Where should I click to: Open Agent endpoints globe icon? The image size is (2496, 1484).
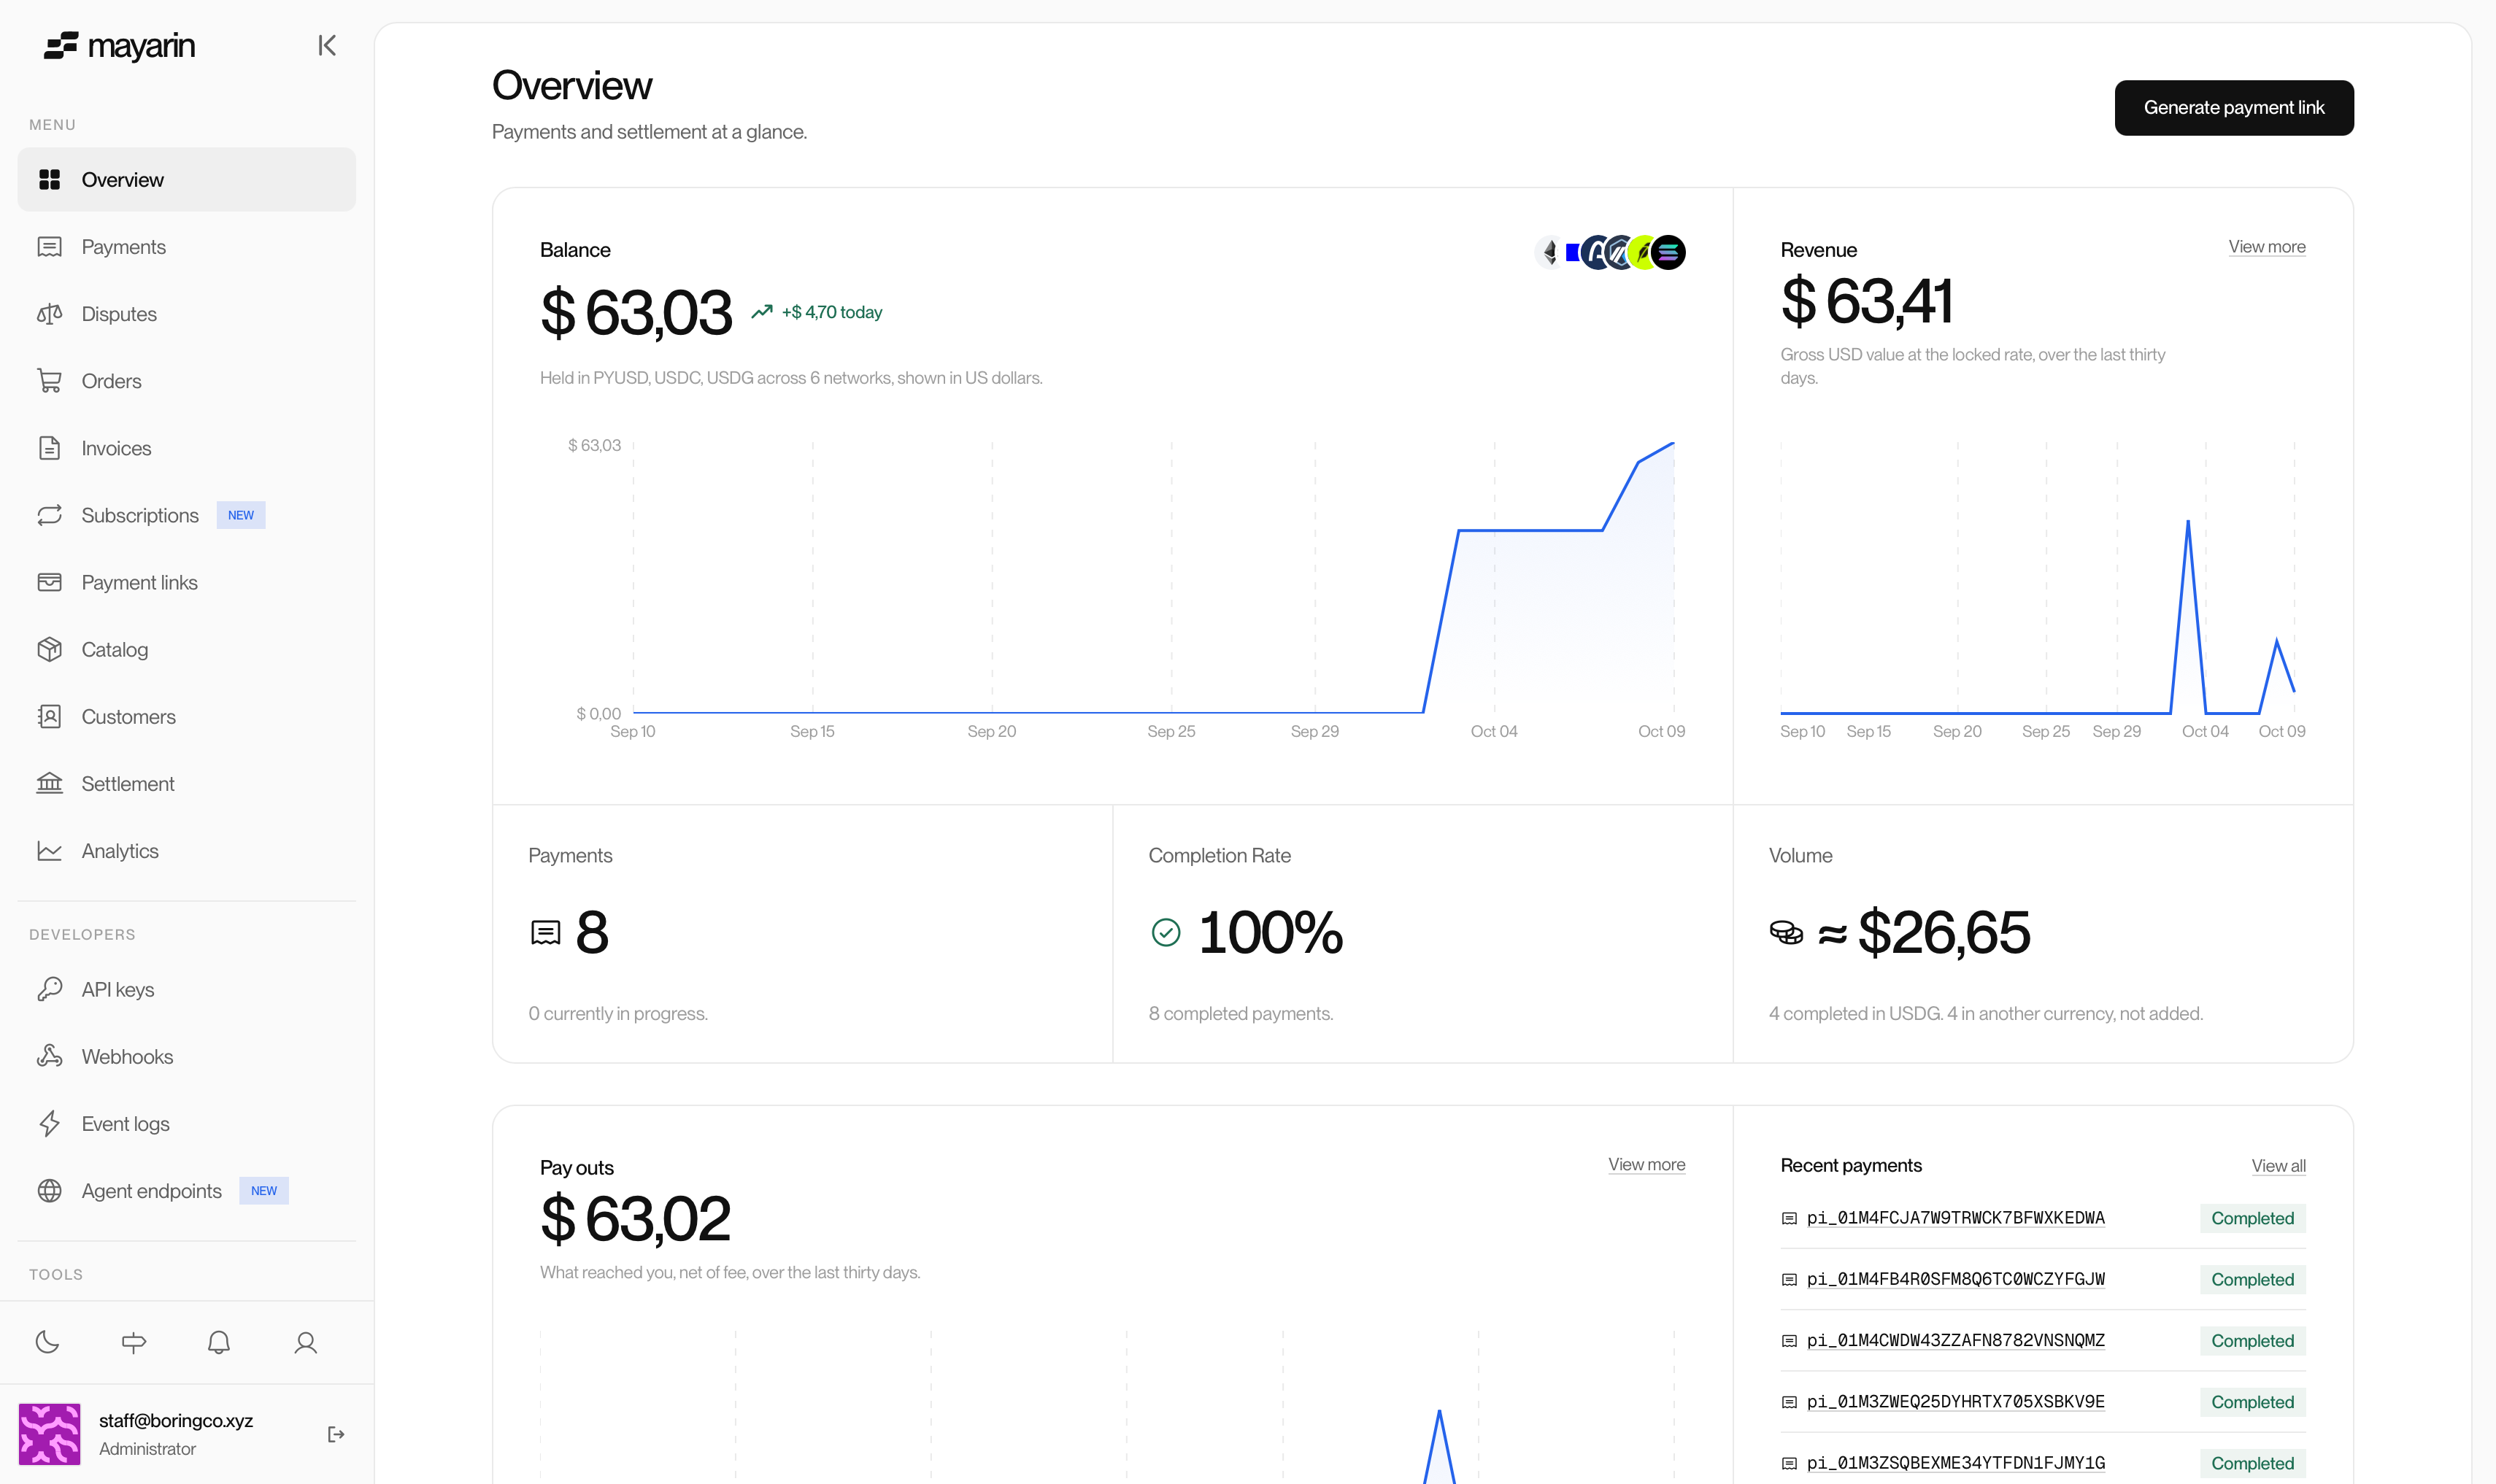pyautogui.click(x=49, y=1190)
